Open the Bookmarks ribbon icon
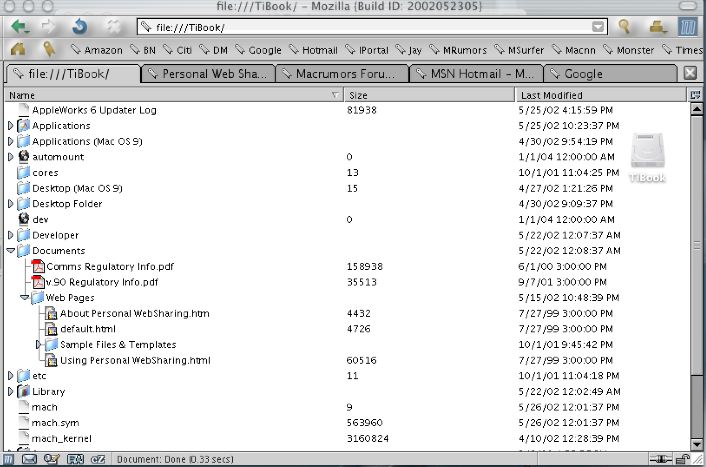 click(49, 49)
